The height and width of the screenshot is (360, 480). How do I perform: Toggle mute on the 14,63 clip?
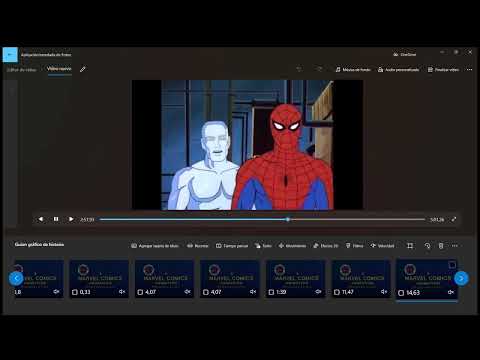point(451,292)
